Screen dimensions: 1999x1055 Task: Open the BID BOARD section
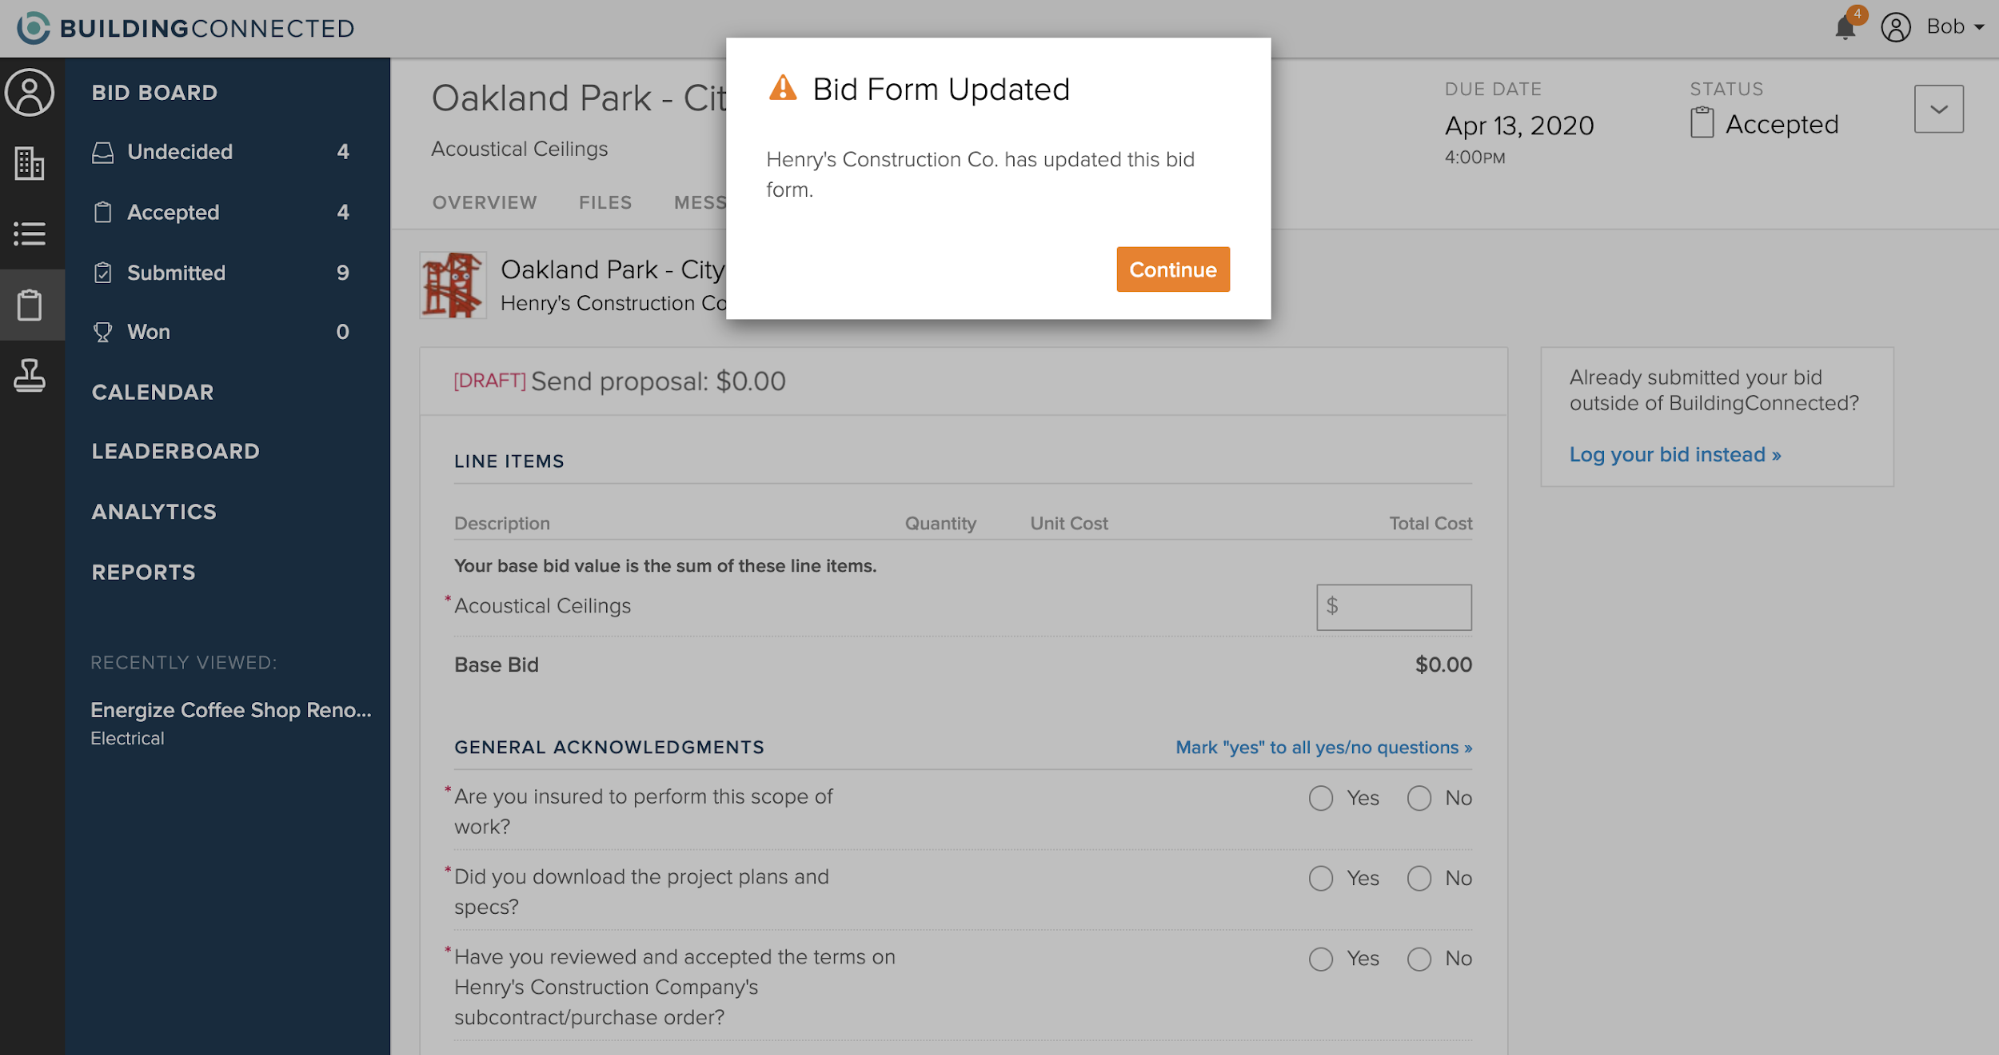155,93
